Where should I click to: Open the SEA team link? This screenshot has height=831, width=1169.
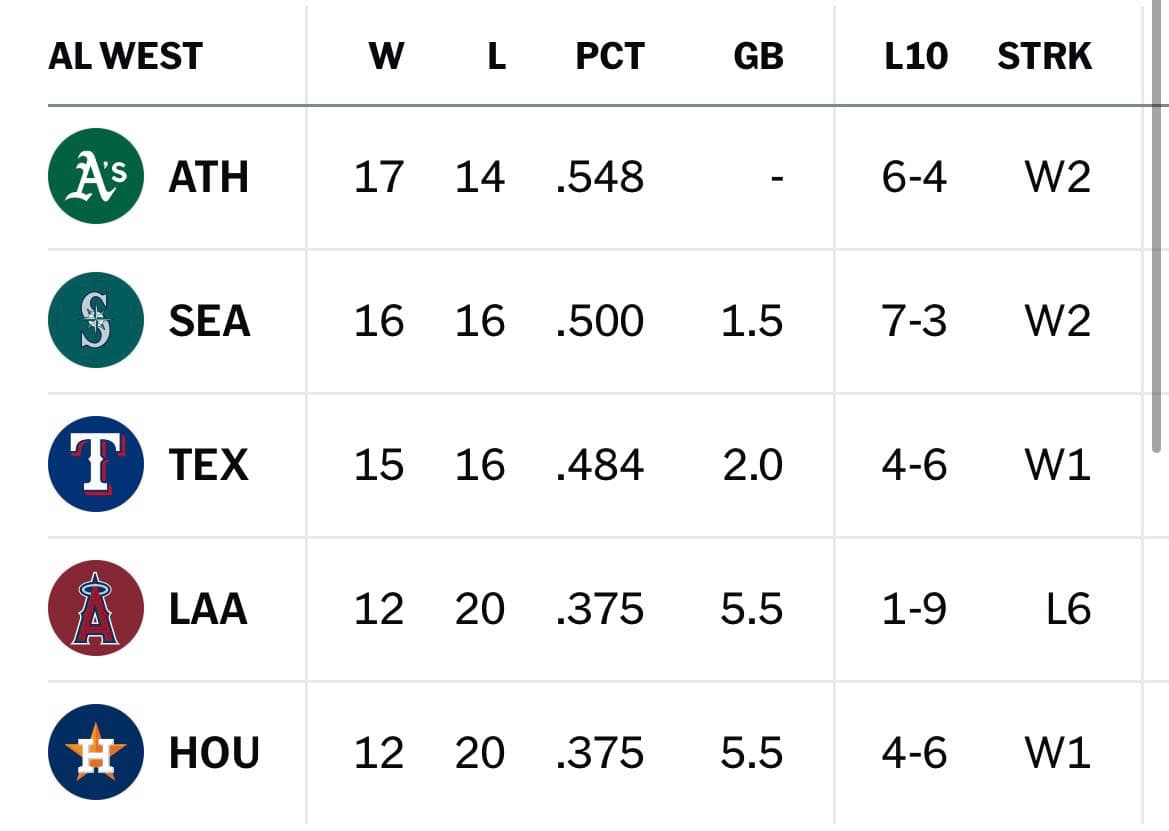tap(209, 320)
